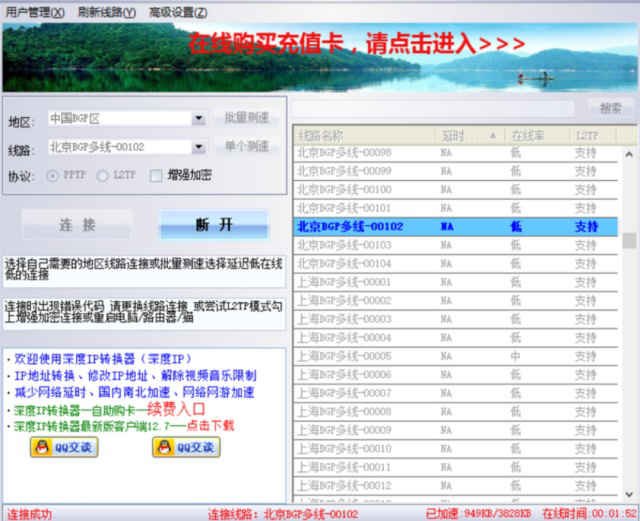Screen dimensions: 640x521
Task: Click the 断开 button
Action: [x=214, y=225]
